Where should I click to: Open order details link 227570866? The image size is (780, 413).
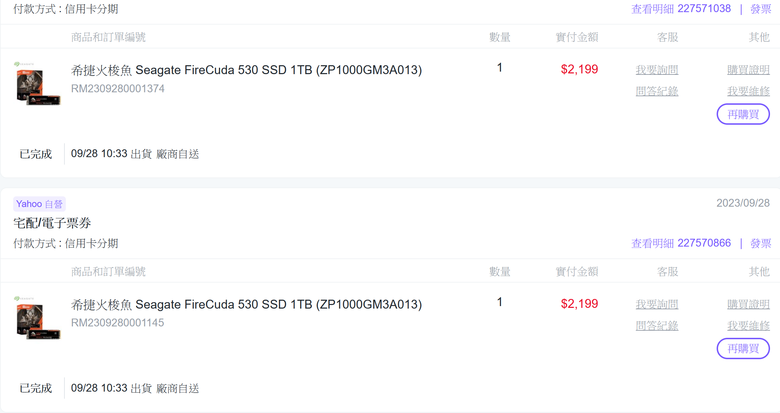click(x=681, y=243)
